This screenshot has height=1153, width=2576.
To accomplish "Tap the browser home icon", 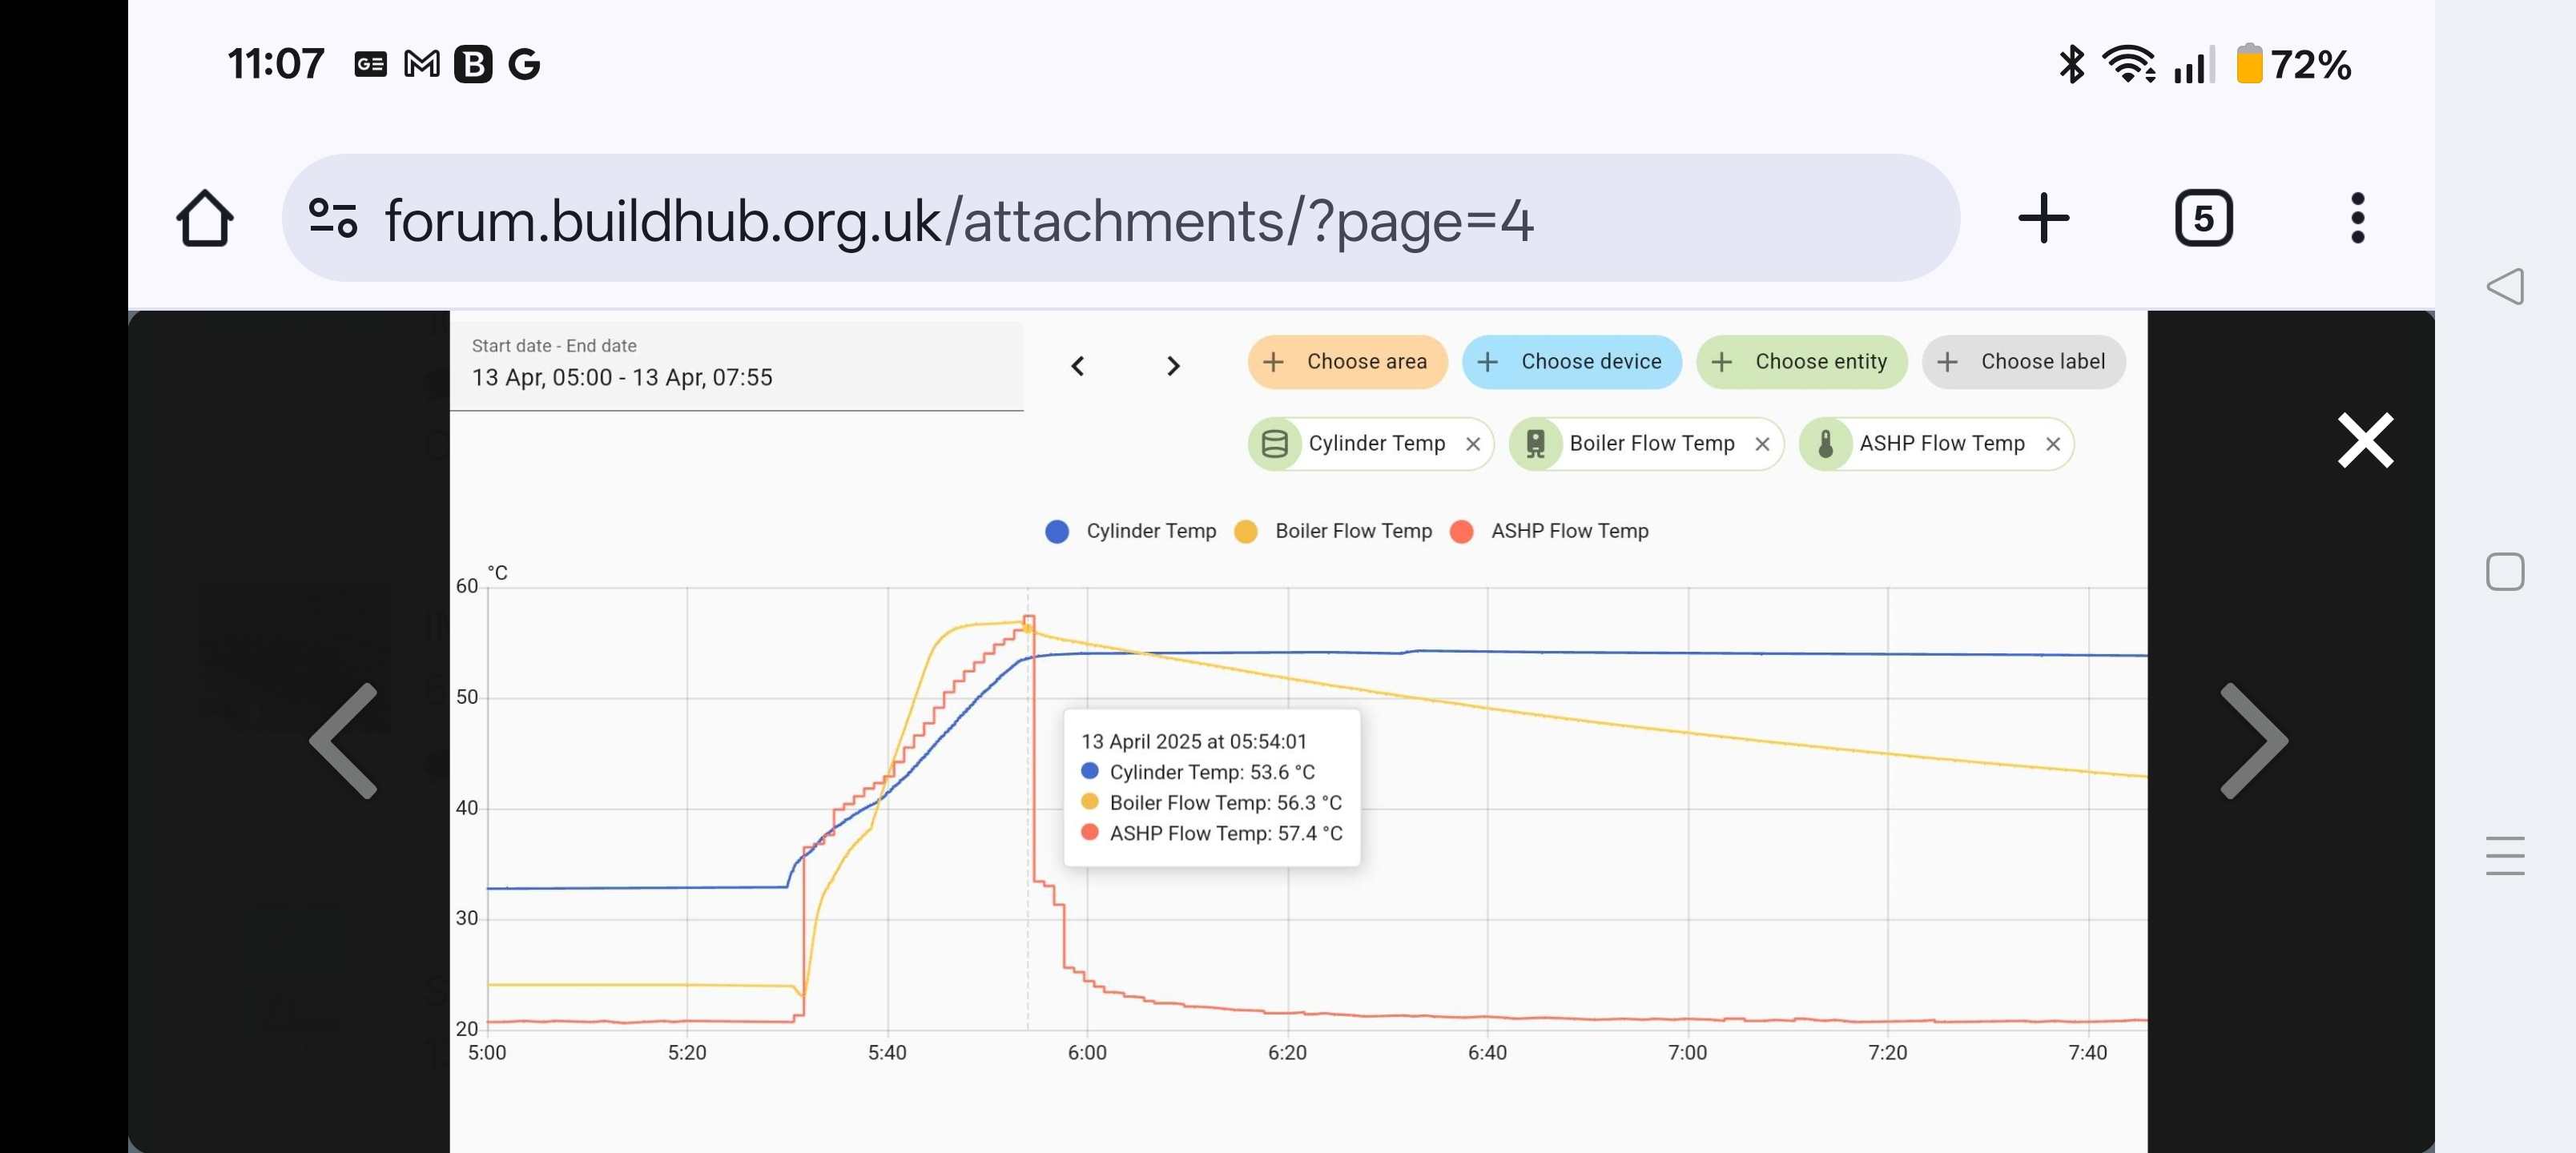I will tap(205, 218).
